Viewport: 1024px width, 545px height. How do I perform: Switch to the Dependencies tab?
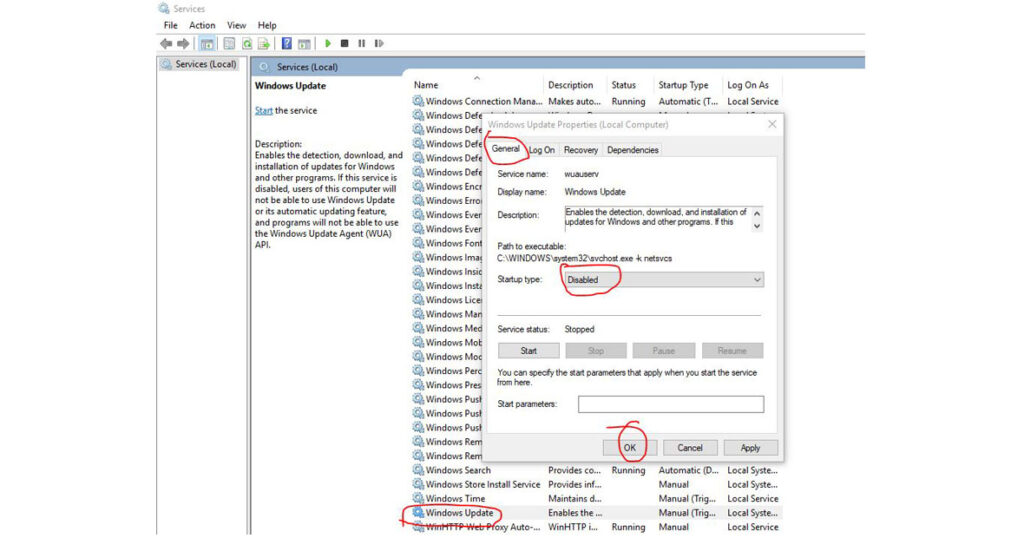click(632, 150)
